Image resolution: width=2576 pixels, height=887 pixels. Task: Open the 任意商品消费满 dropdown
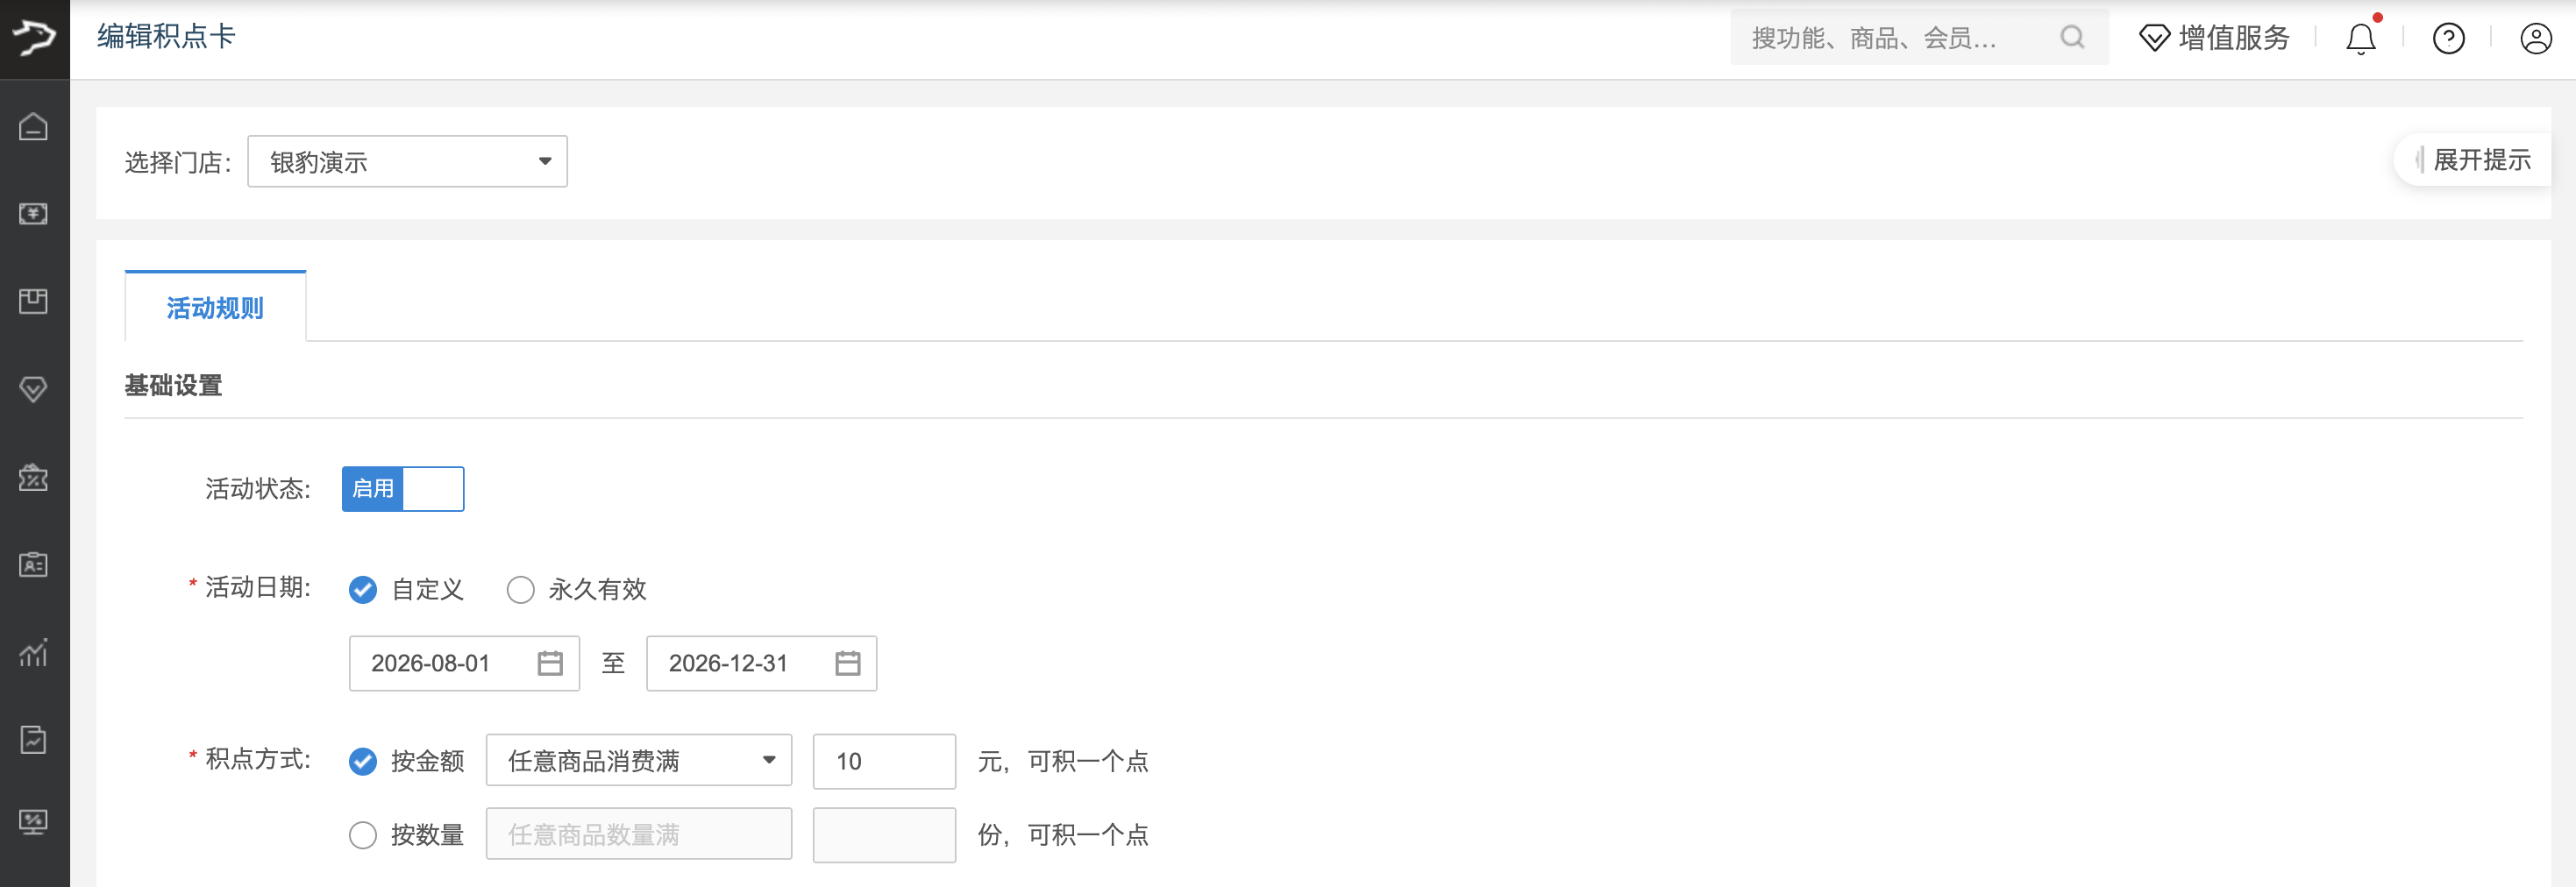[639, 761]
